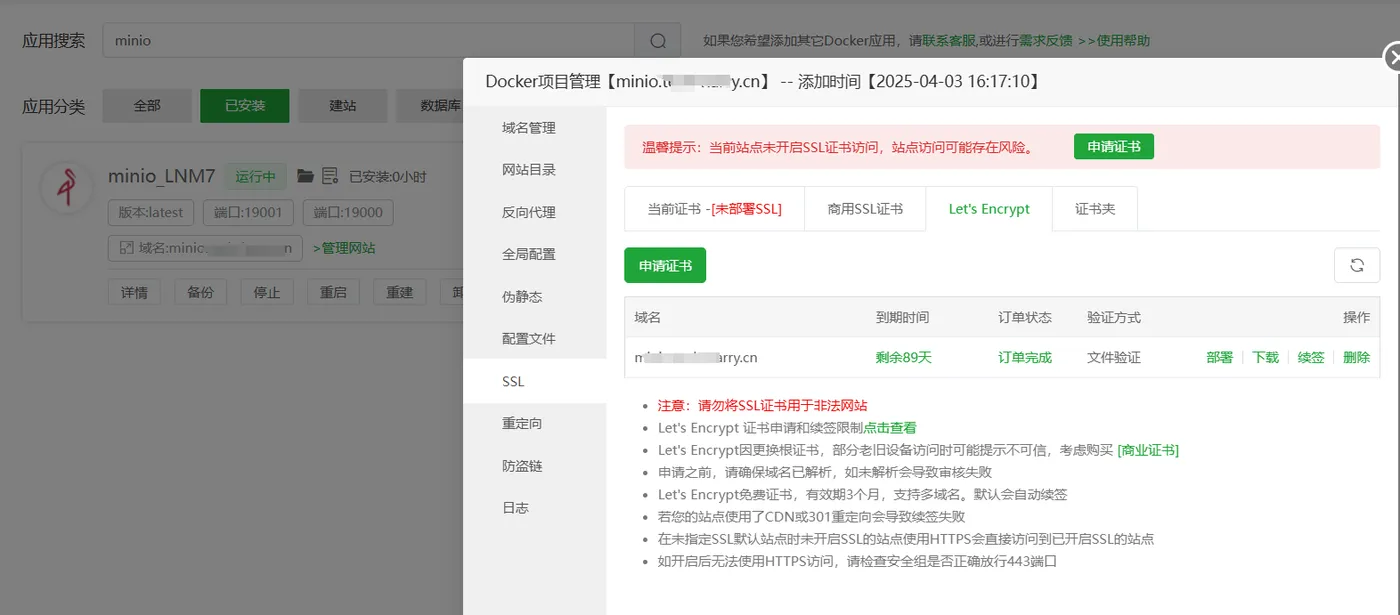Open 域名管理 in dialog sidebar
1400x615 pixels.
coord(535,128)
